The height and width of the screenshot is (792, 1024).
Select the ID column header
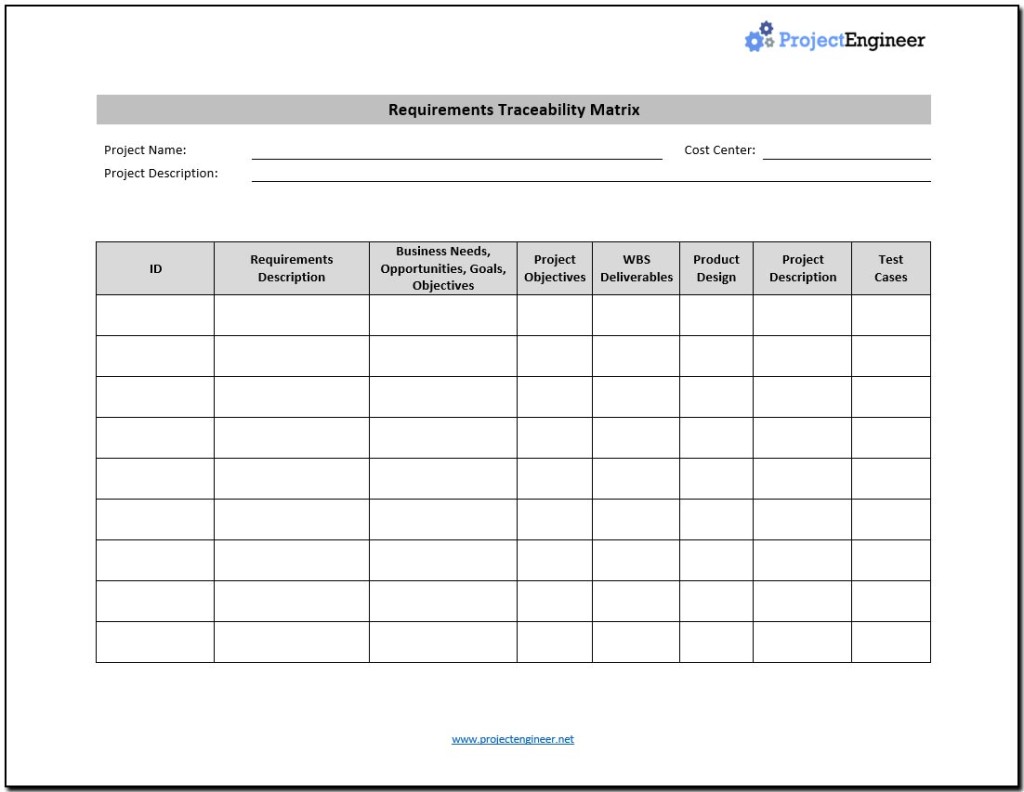154,267
